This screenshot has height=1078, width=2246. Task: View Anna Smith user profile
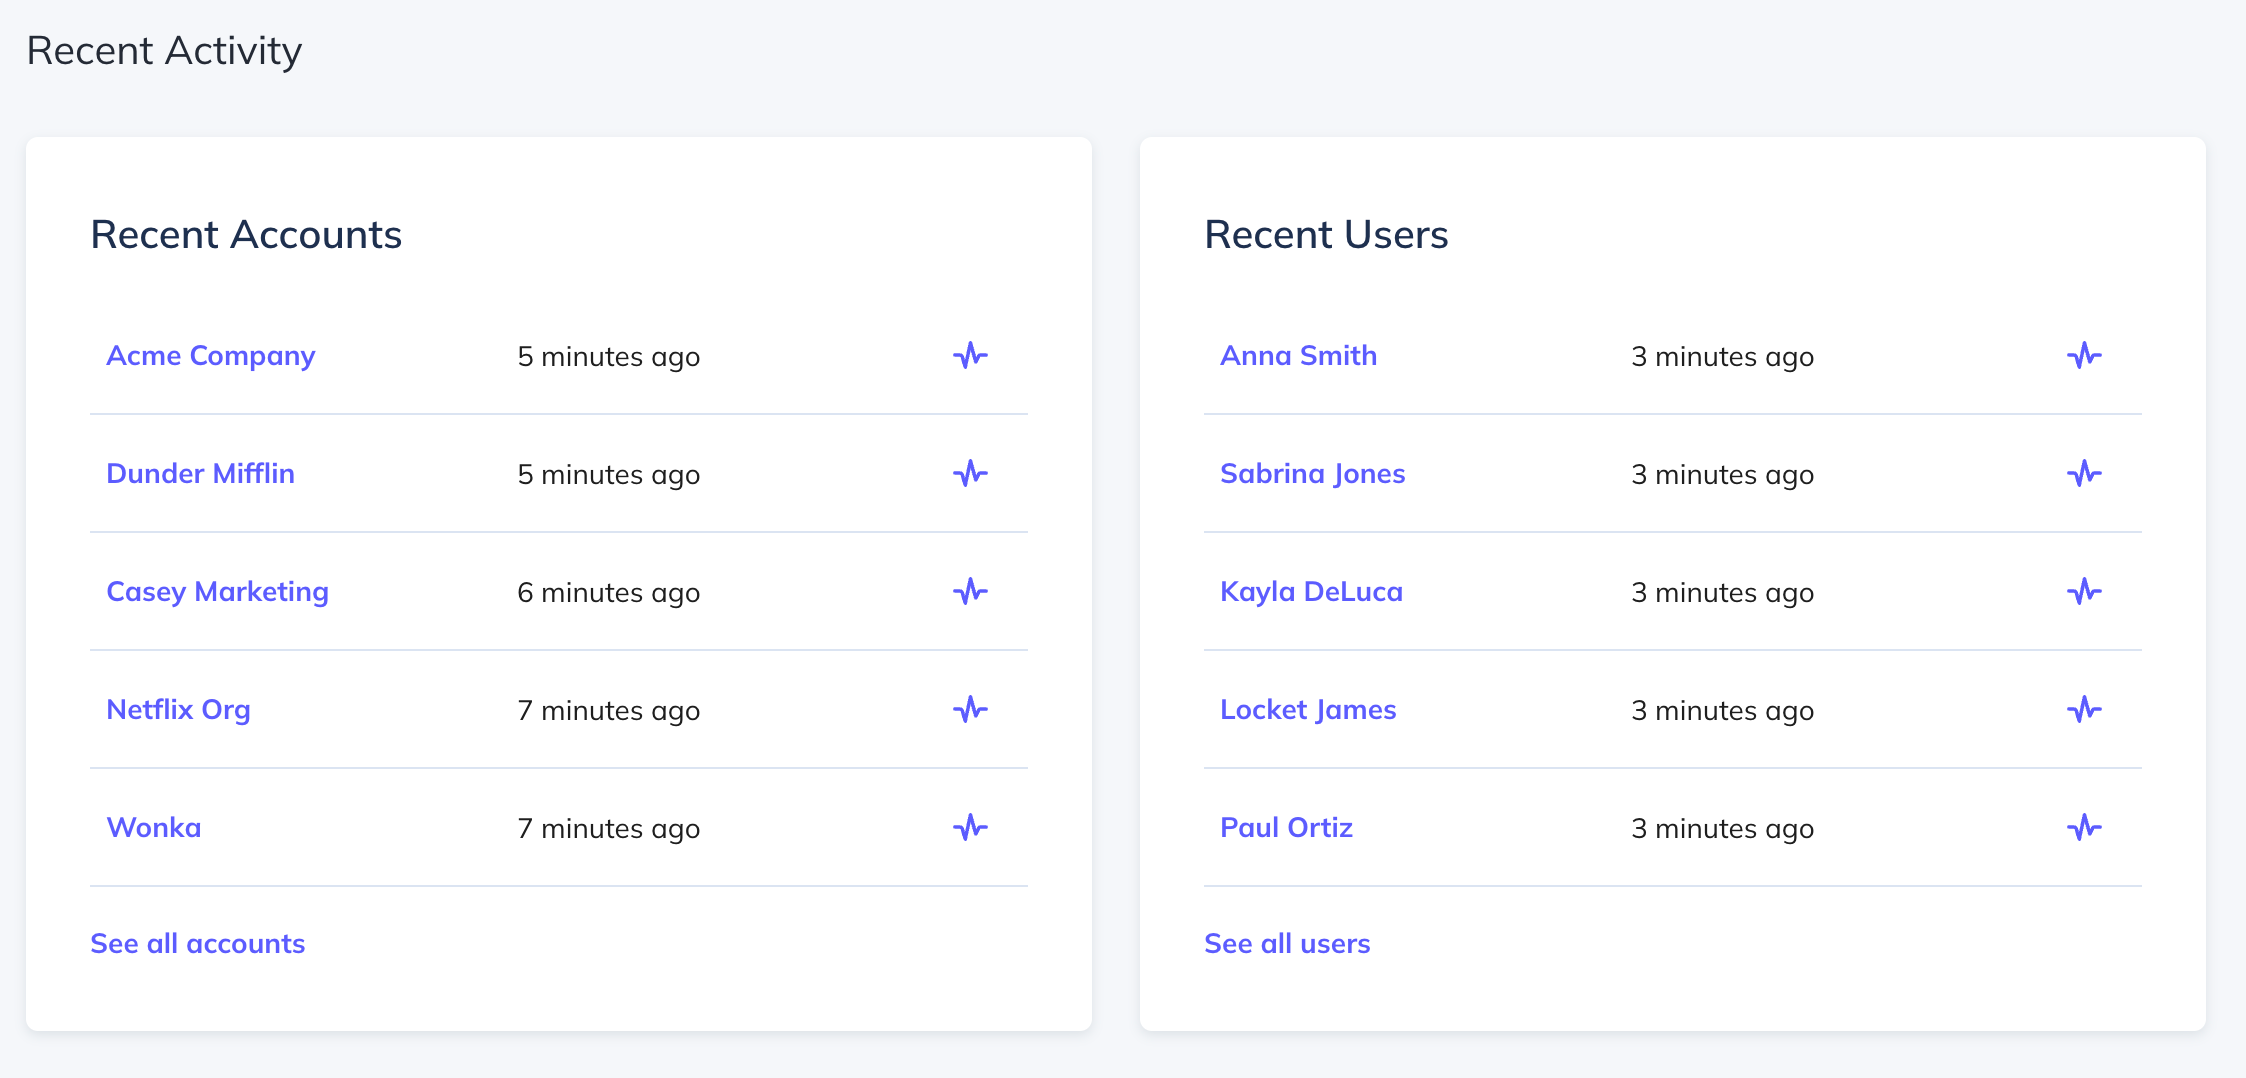(1298, 356)
